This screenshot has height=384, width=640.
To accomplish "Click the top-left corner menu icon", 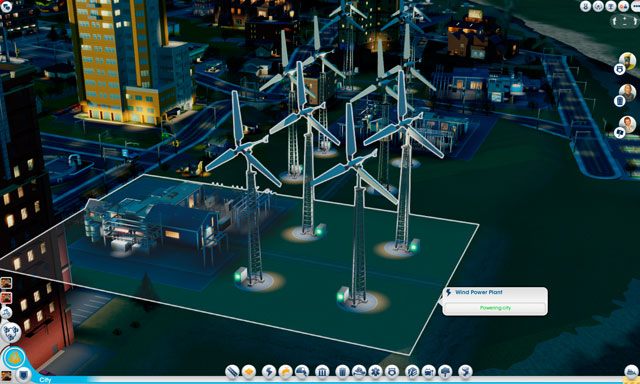I will point(6,6).
